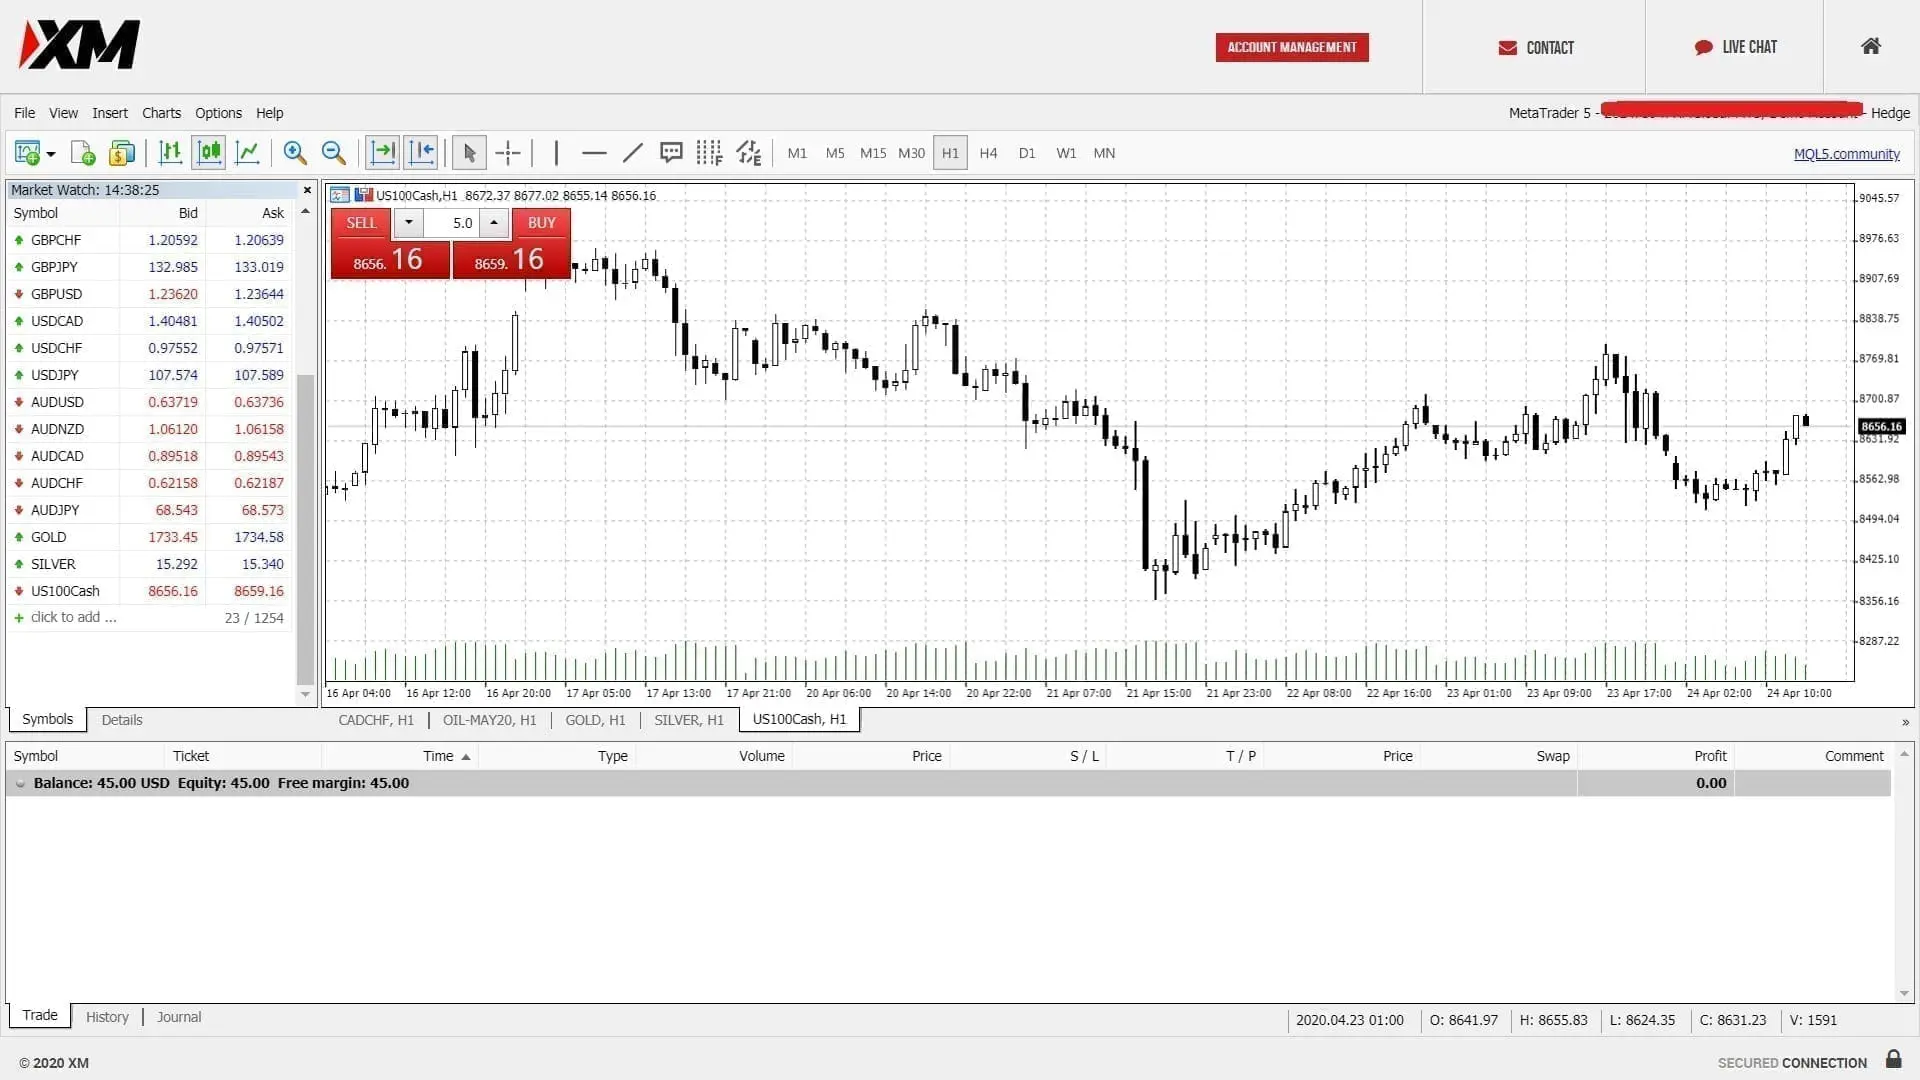1920x1080 pixels.
Task: Open the Charts menu
Action: tap(161, 113)
